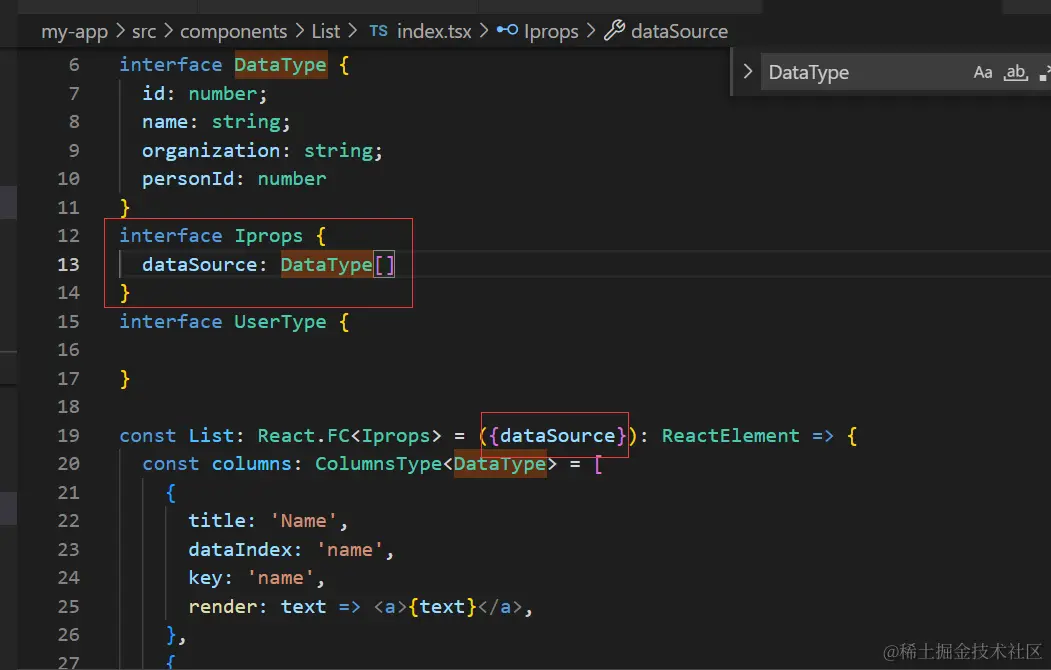The height and width of the screenshot is (670, 1051).
Task: Toggle Match Case (Aa) in find widget
Action: [x=983, y=72]
